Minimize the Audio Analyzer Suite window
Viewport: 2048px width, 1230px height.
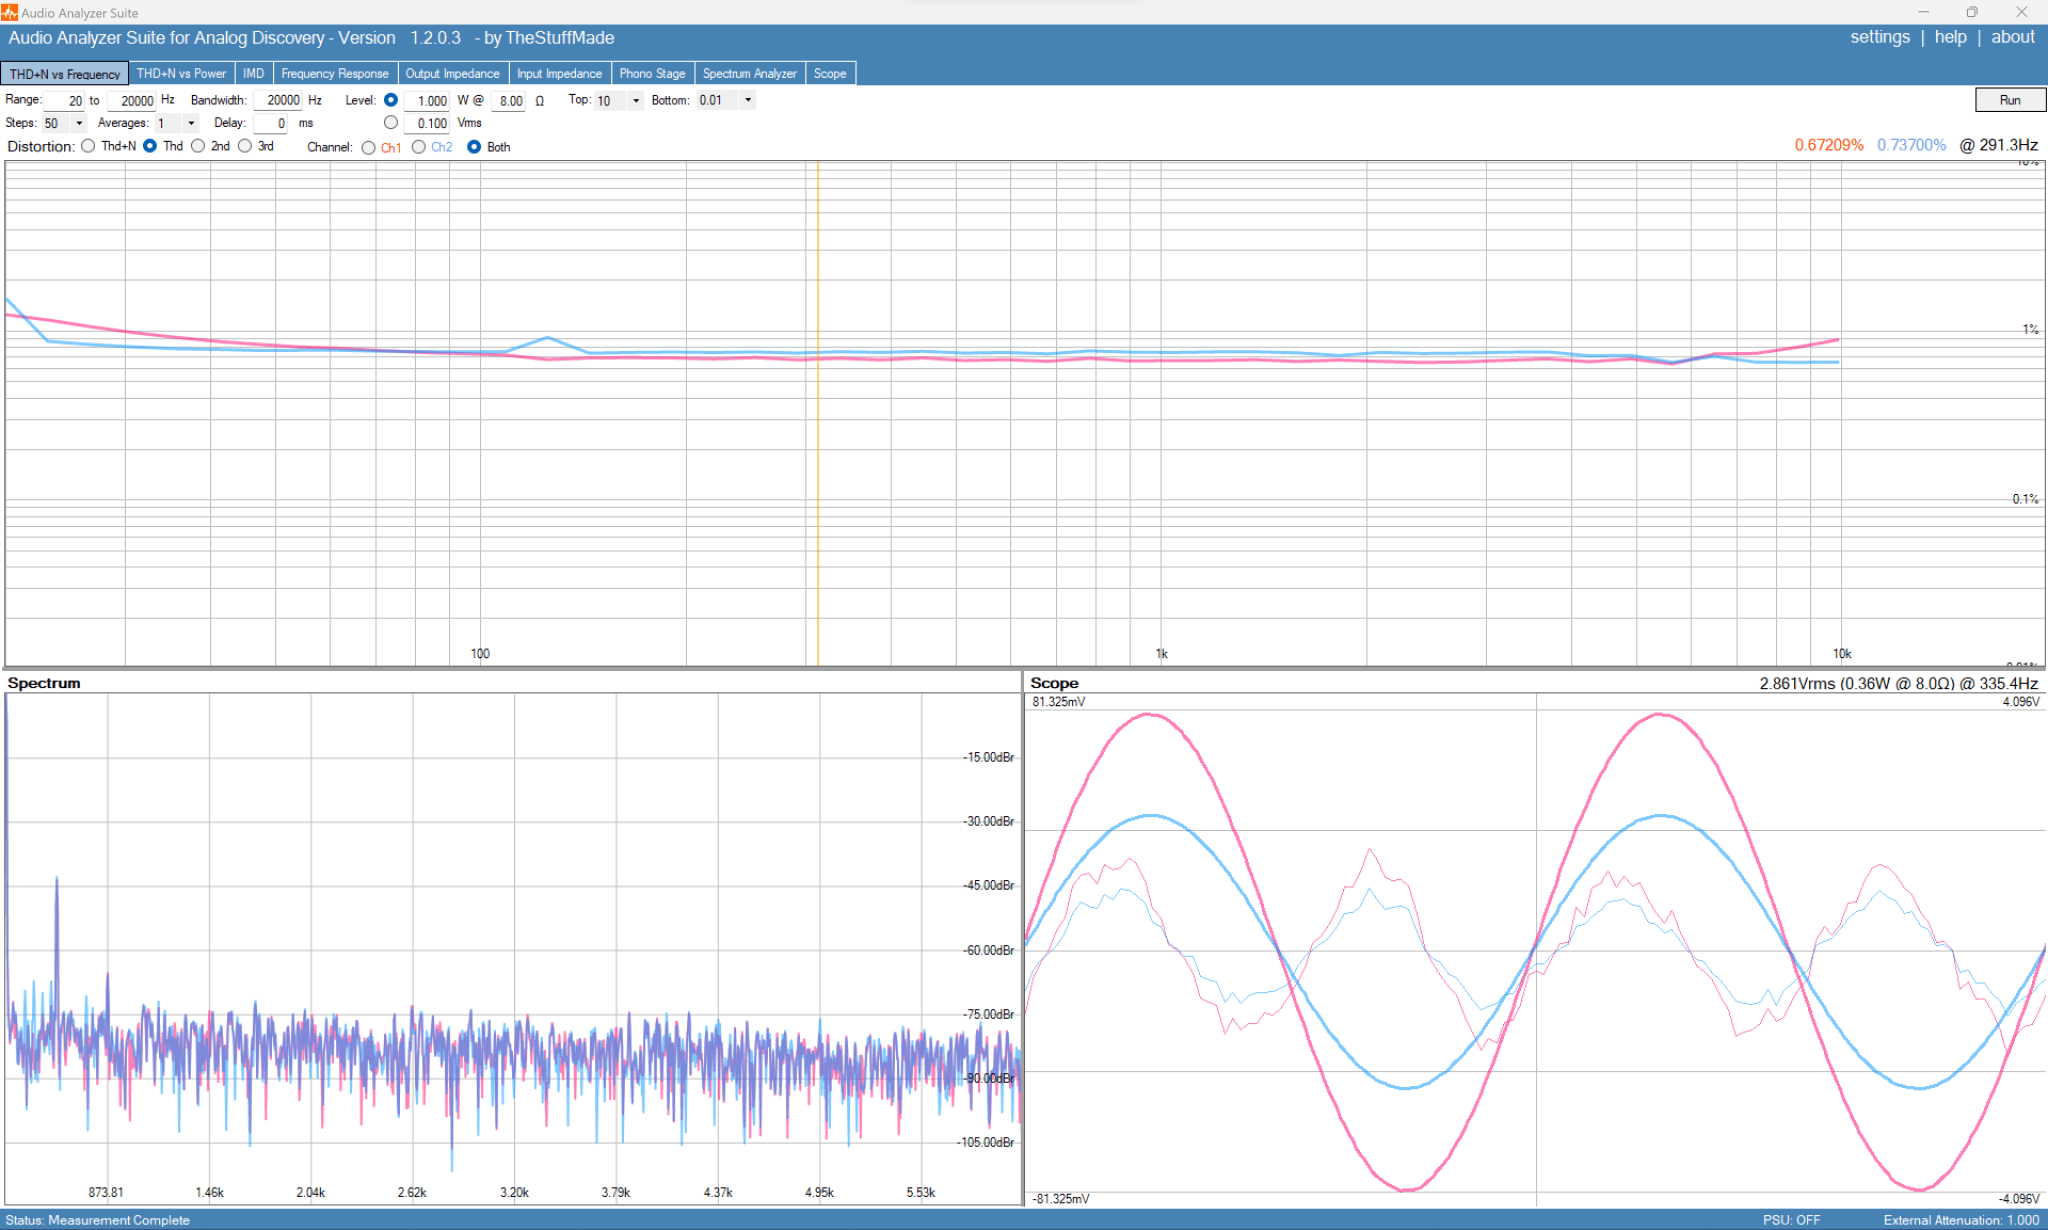1923,12
